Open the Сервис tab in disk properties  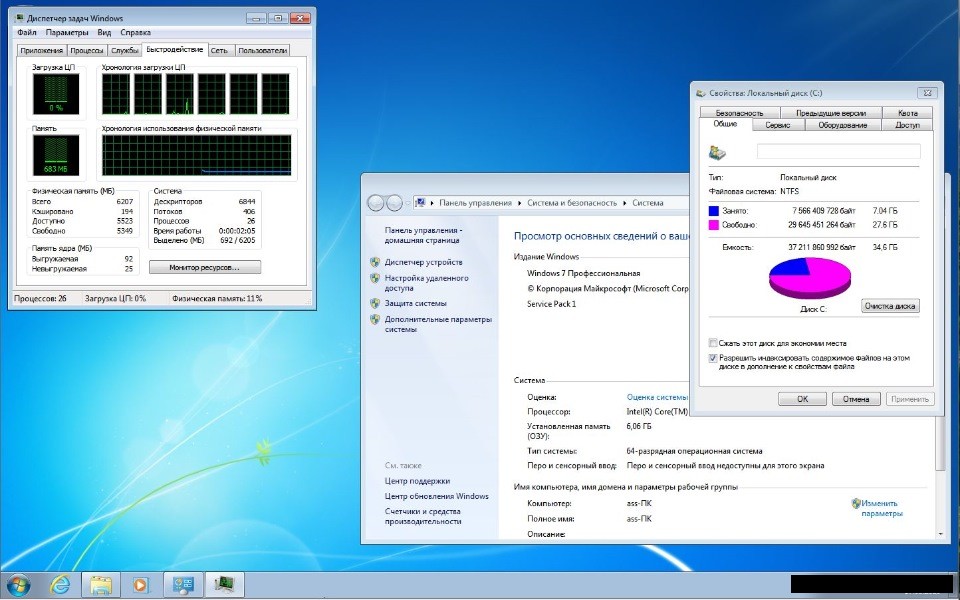[778, 125]
